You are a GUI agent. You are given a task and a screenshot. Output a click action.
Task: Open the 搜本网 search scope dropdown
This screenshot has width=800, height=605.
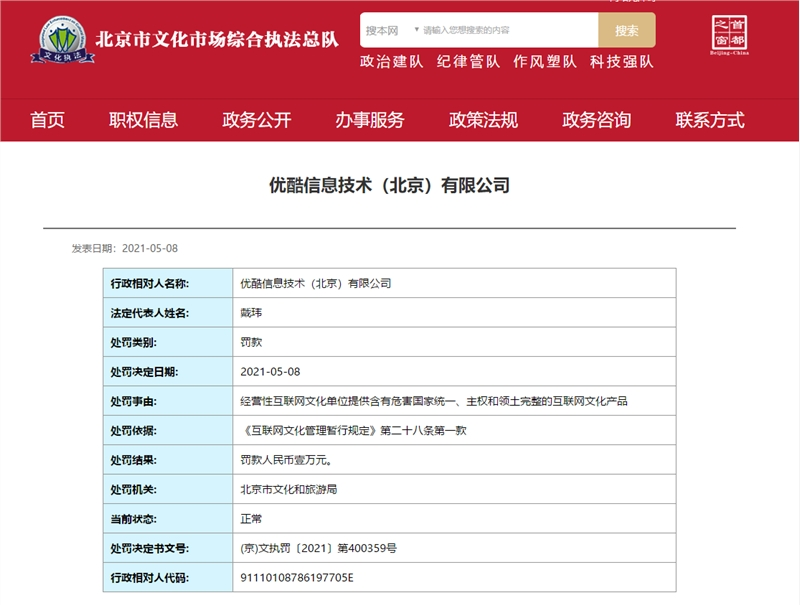coord(391,30)
